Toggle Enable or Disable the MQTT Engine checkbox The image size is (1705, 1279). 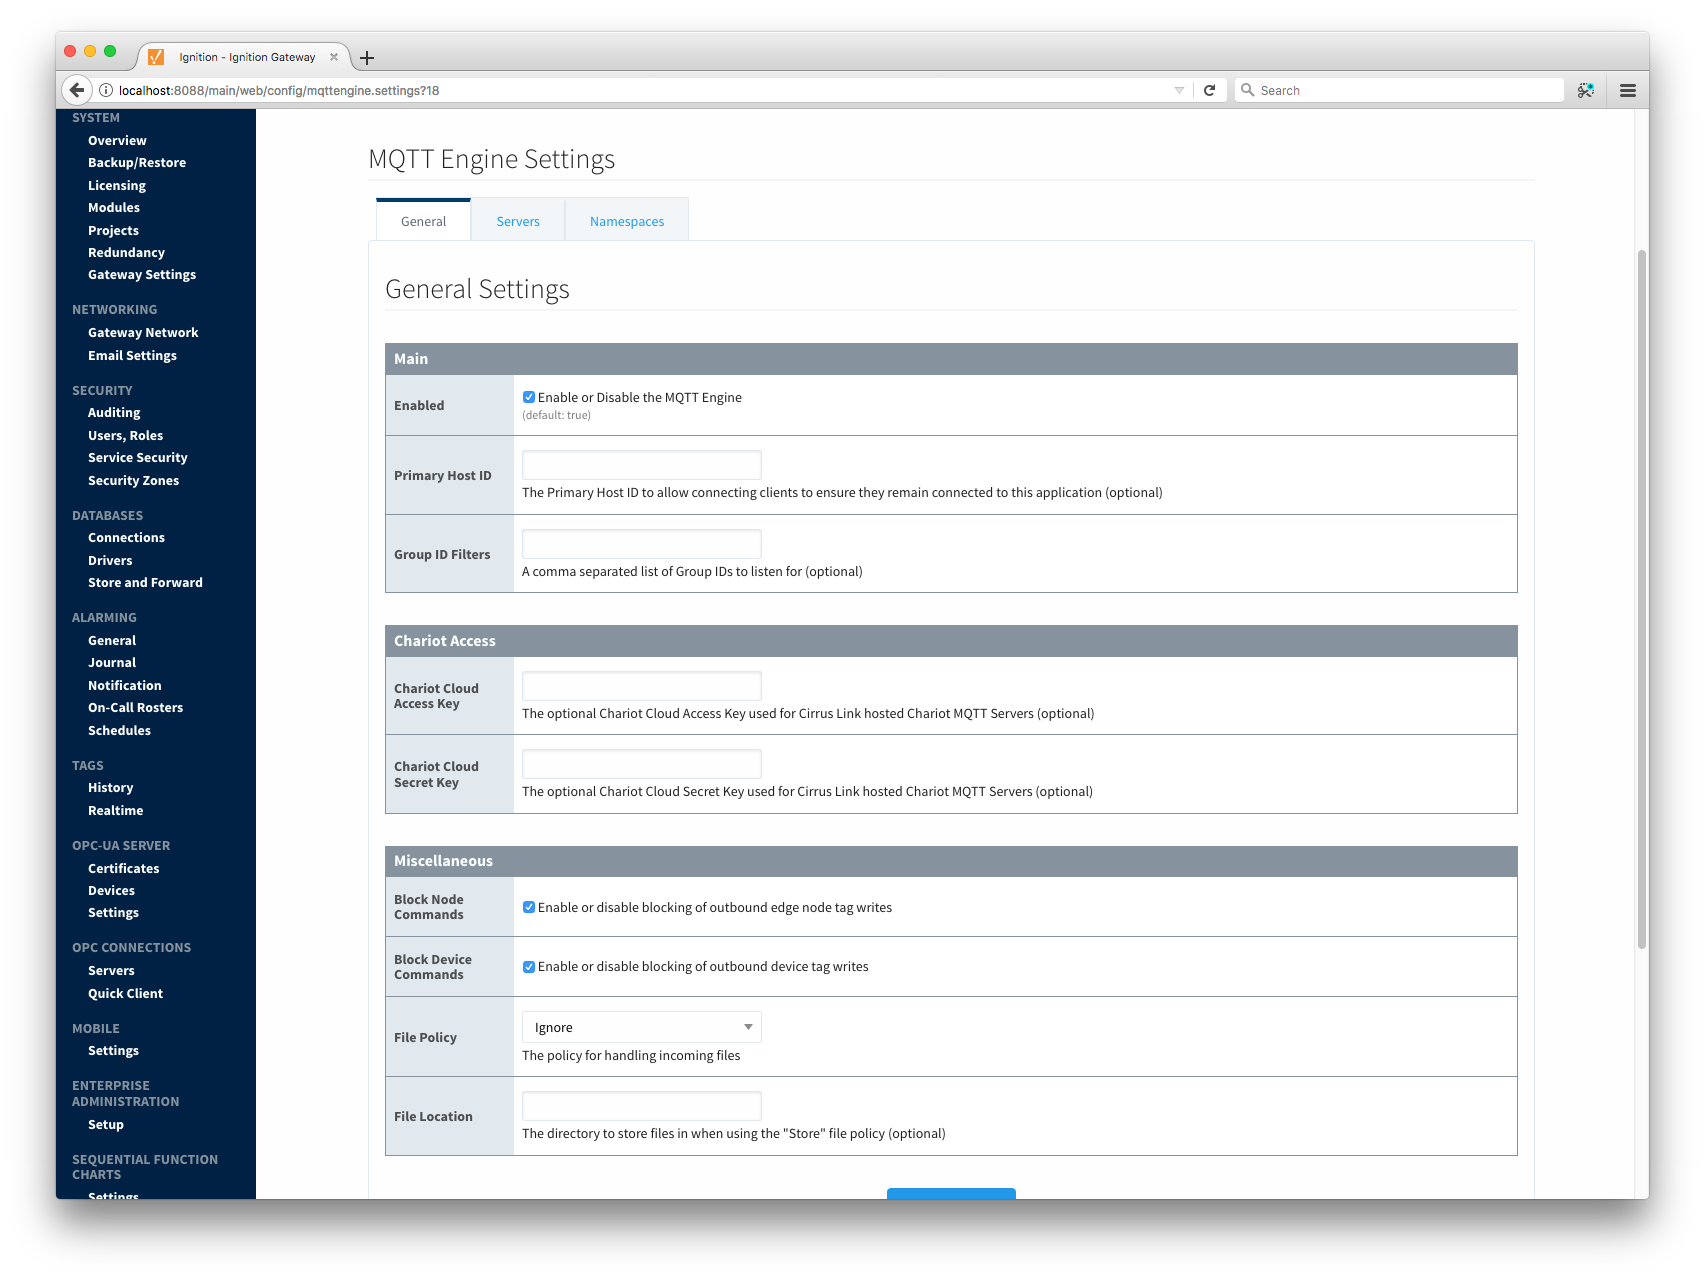point(529,397)
